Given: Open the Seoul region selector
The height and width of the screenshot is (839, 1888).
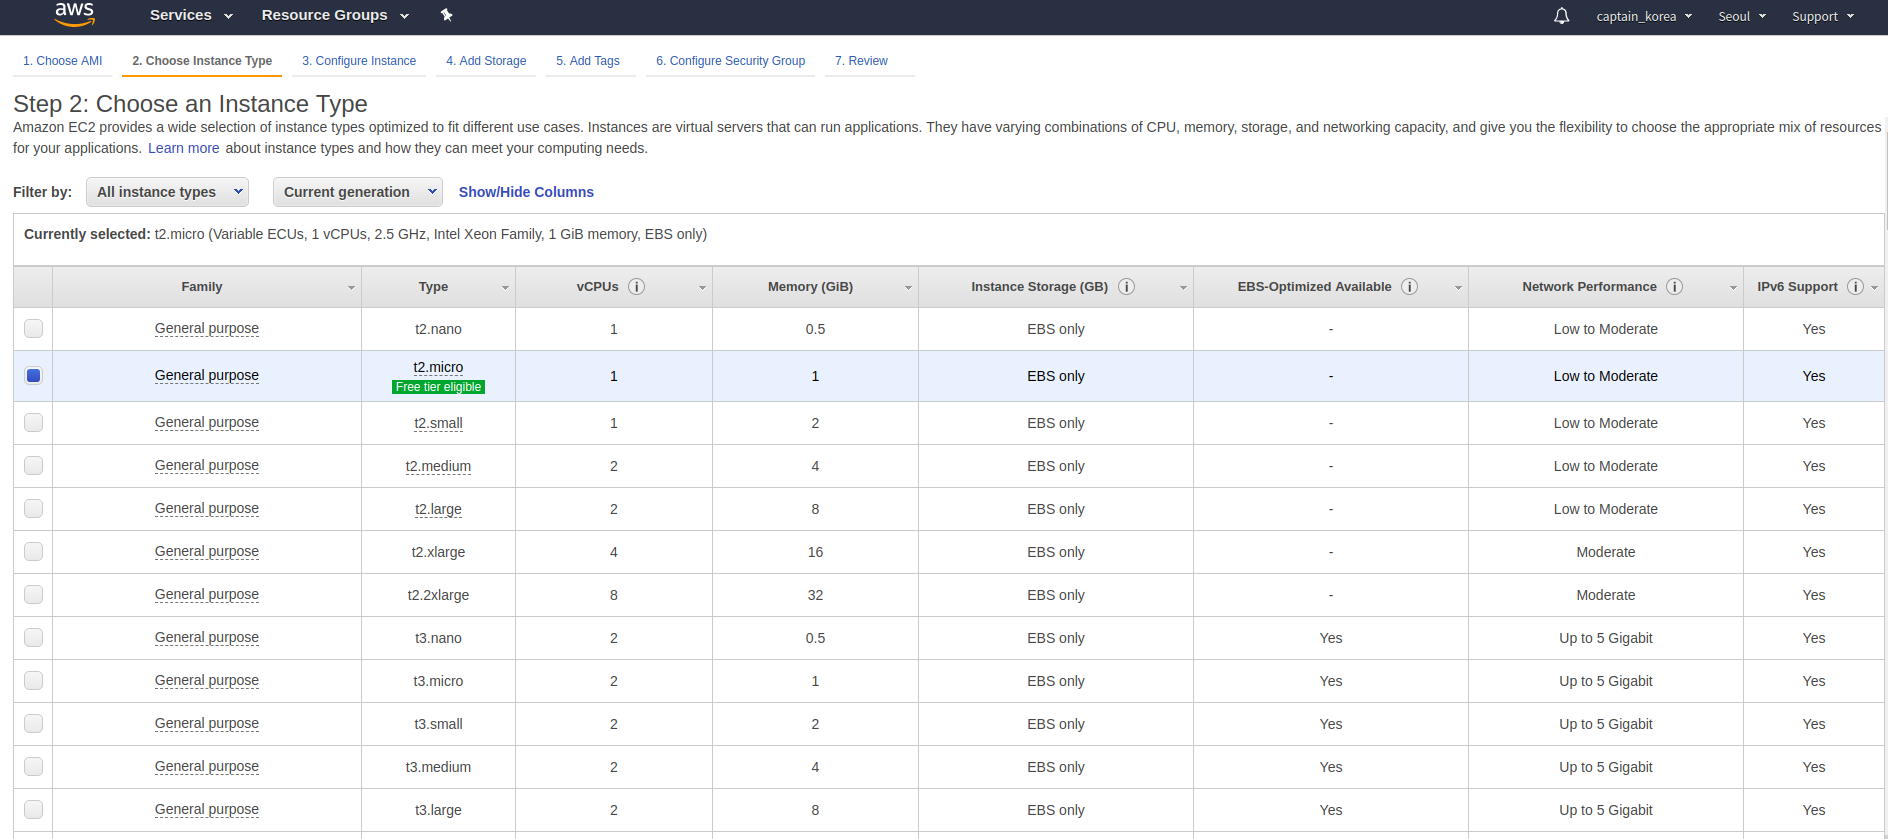Looking at the screenshot, I should tap(1742, 16).
